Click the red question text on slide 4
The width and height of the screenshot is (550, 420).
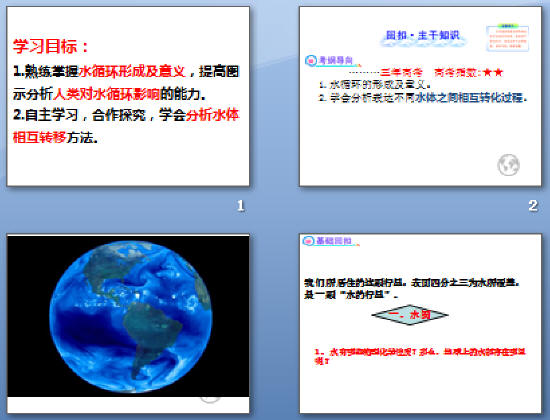point(420,356)
